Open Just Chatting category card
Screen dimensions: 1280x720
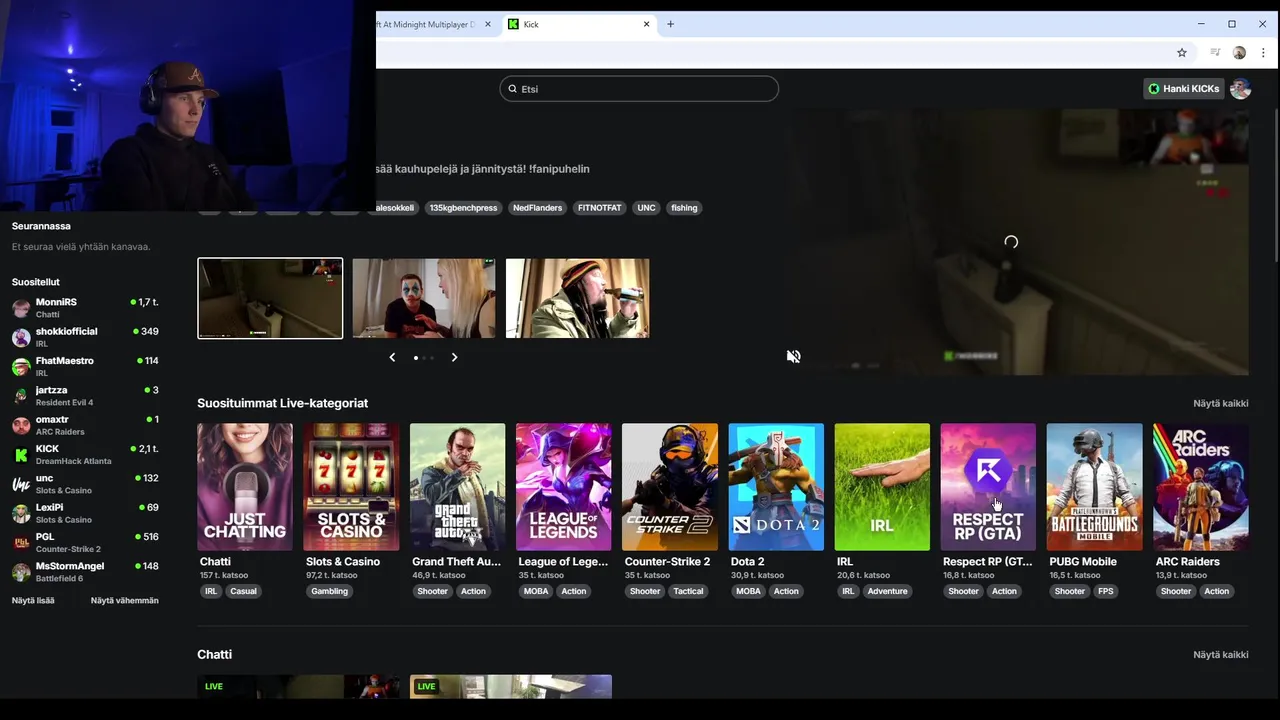point(245,487)
